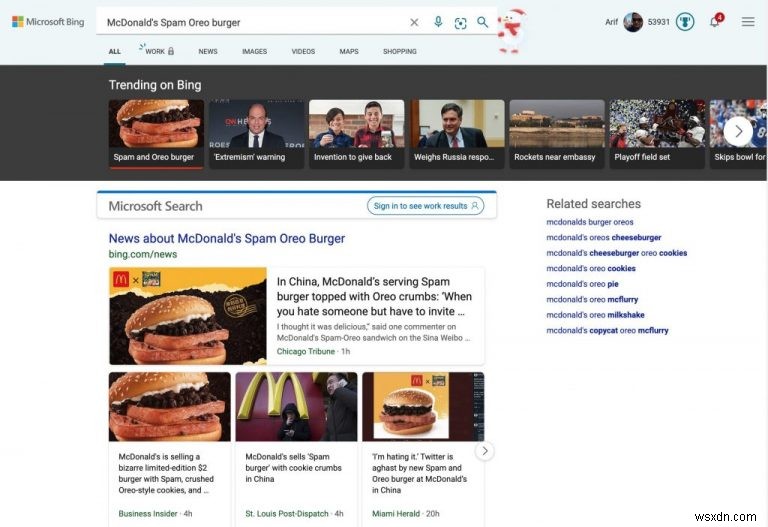
Task: Open Miami Herald burger image card
Action: pos(423,407)
